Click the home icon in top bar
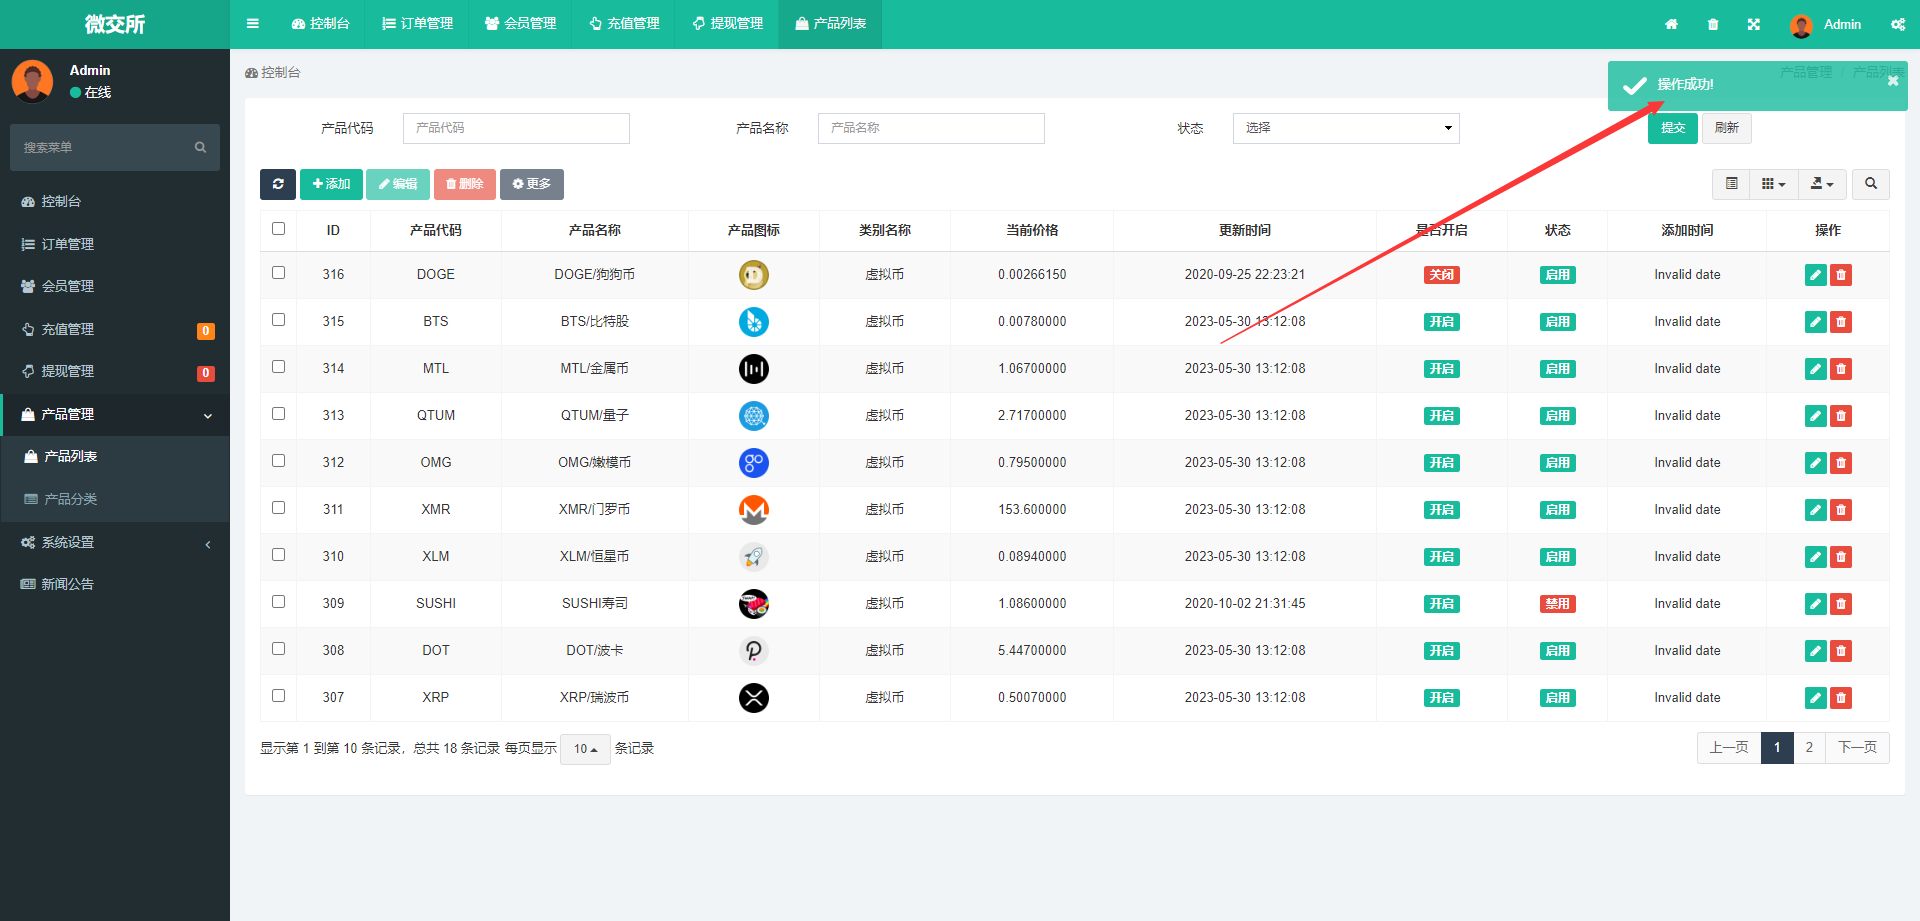Screen dimensions: 1920x921 pos(1671,24)
